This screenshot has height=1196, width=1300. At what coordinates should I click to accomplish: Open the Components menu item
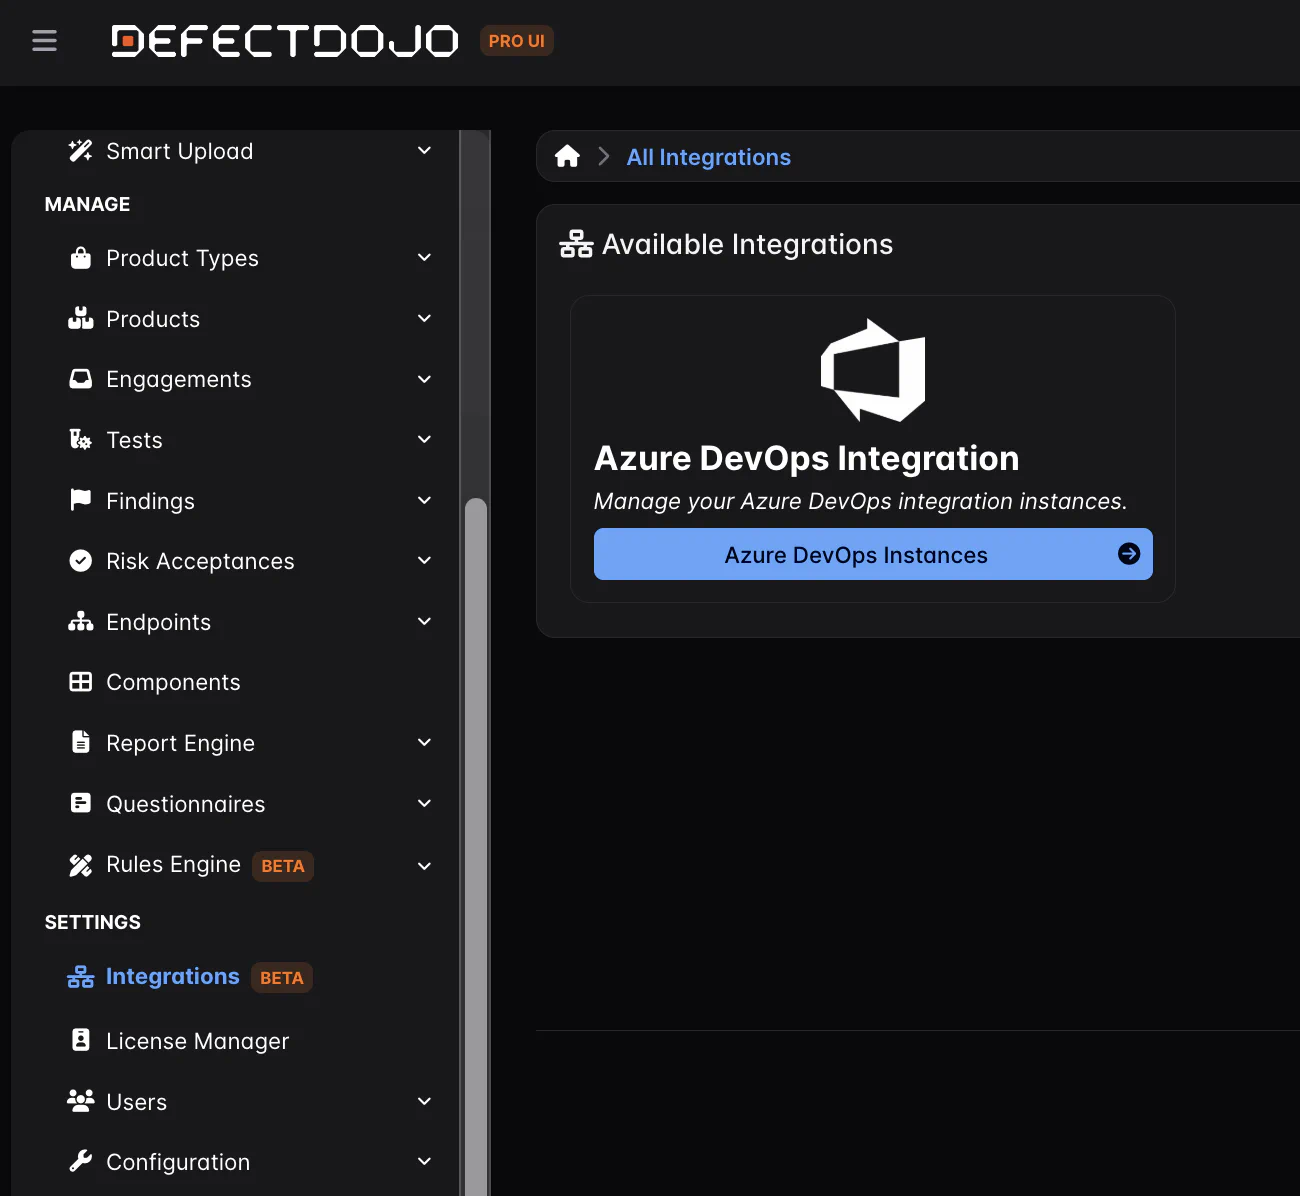[x=173, y=682]
